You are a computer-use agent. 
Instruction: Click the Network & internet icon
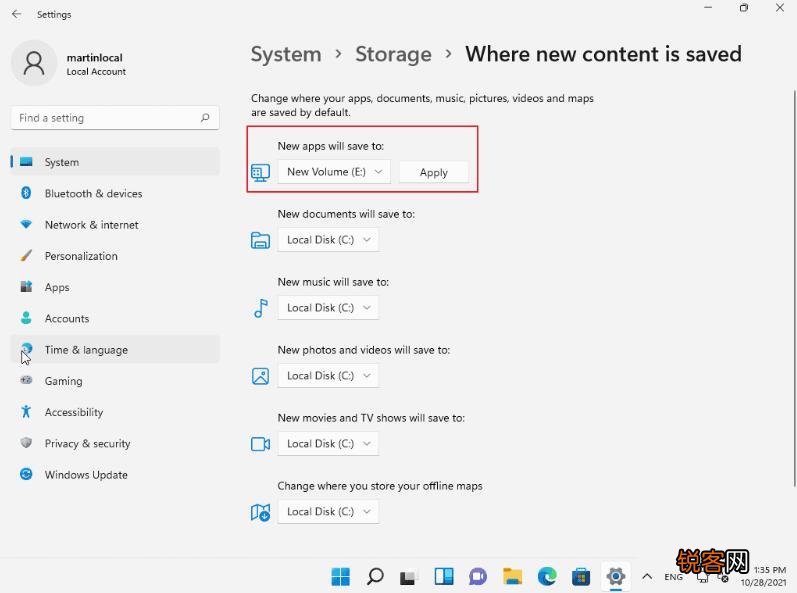26,224
